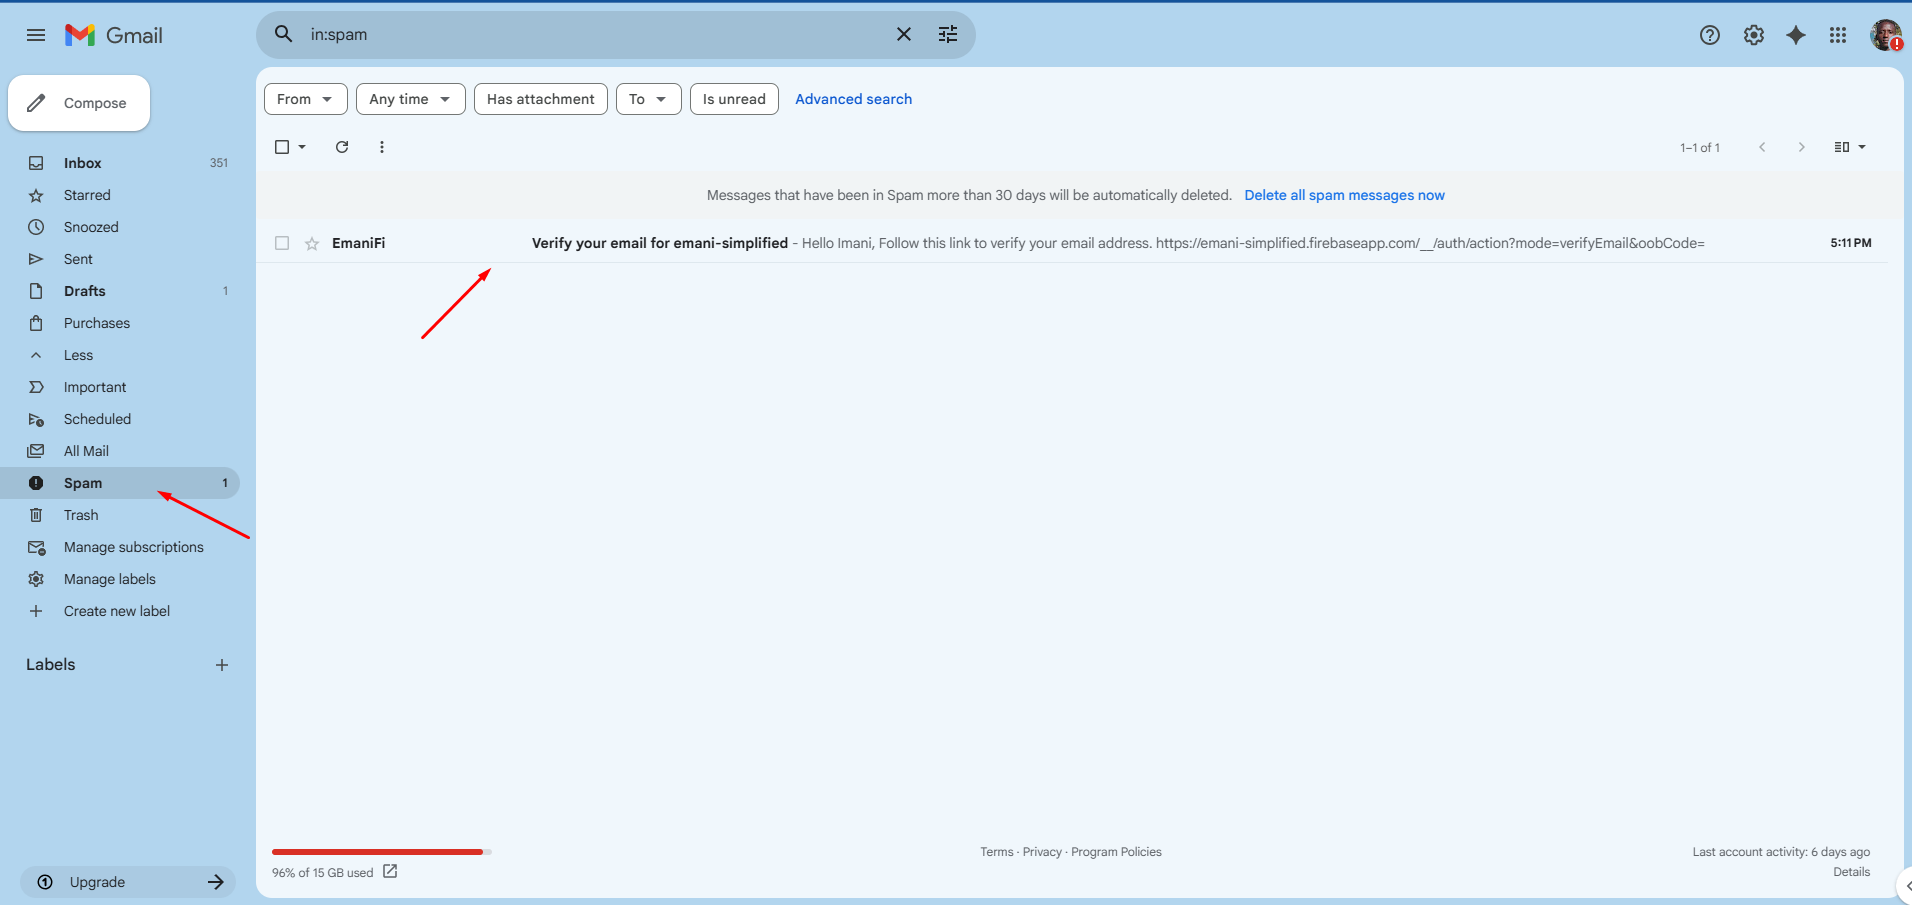The image size is (1912, 905).
Task: Click the search options filter icon
Action: 947,35
